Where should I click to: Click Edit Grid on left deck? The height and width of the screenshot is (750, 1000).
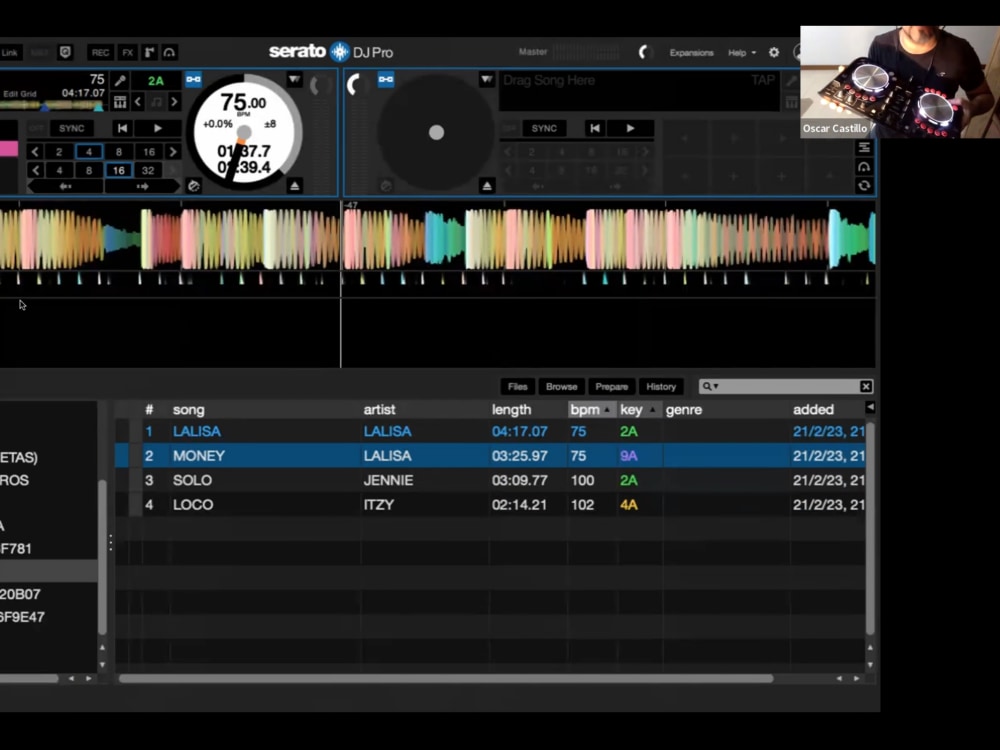pos(20,94)
